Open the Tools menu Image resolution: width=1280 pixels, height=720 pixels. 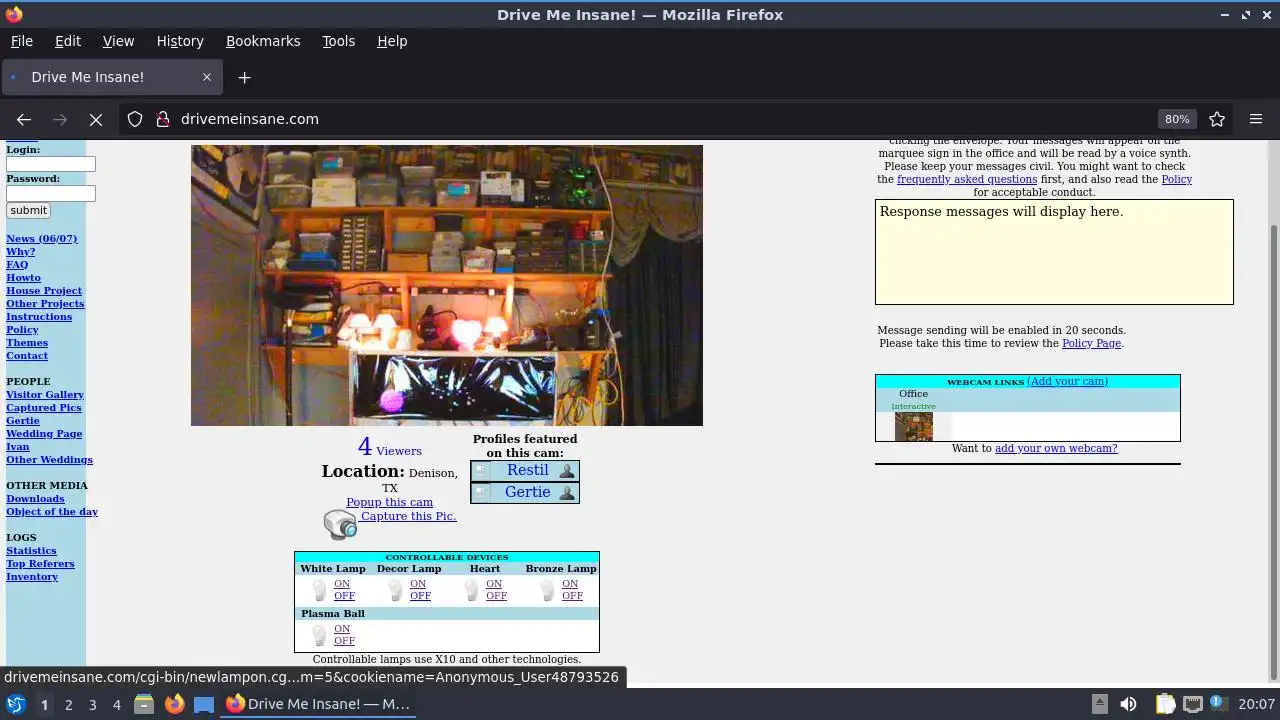[x=338, y=41]
